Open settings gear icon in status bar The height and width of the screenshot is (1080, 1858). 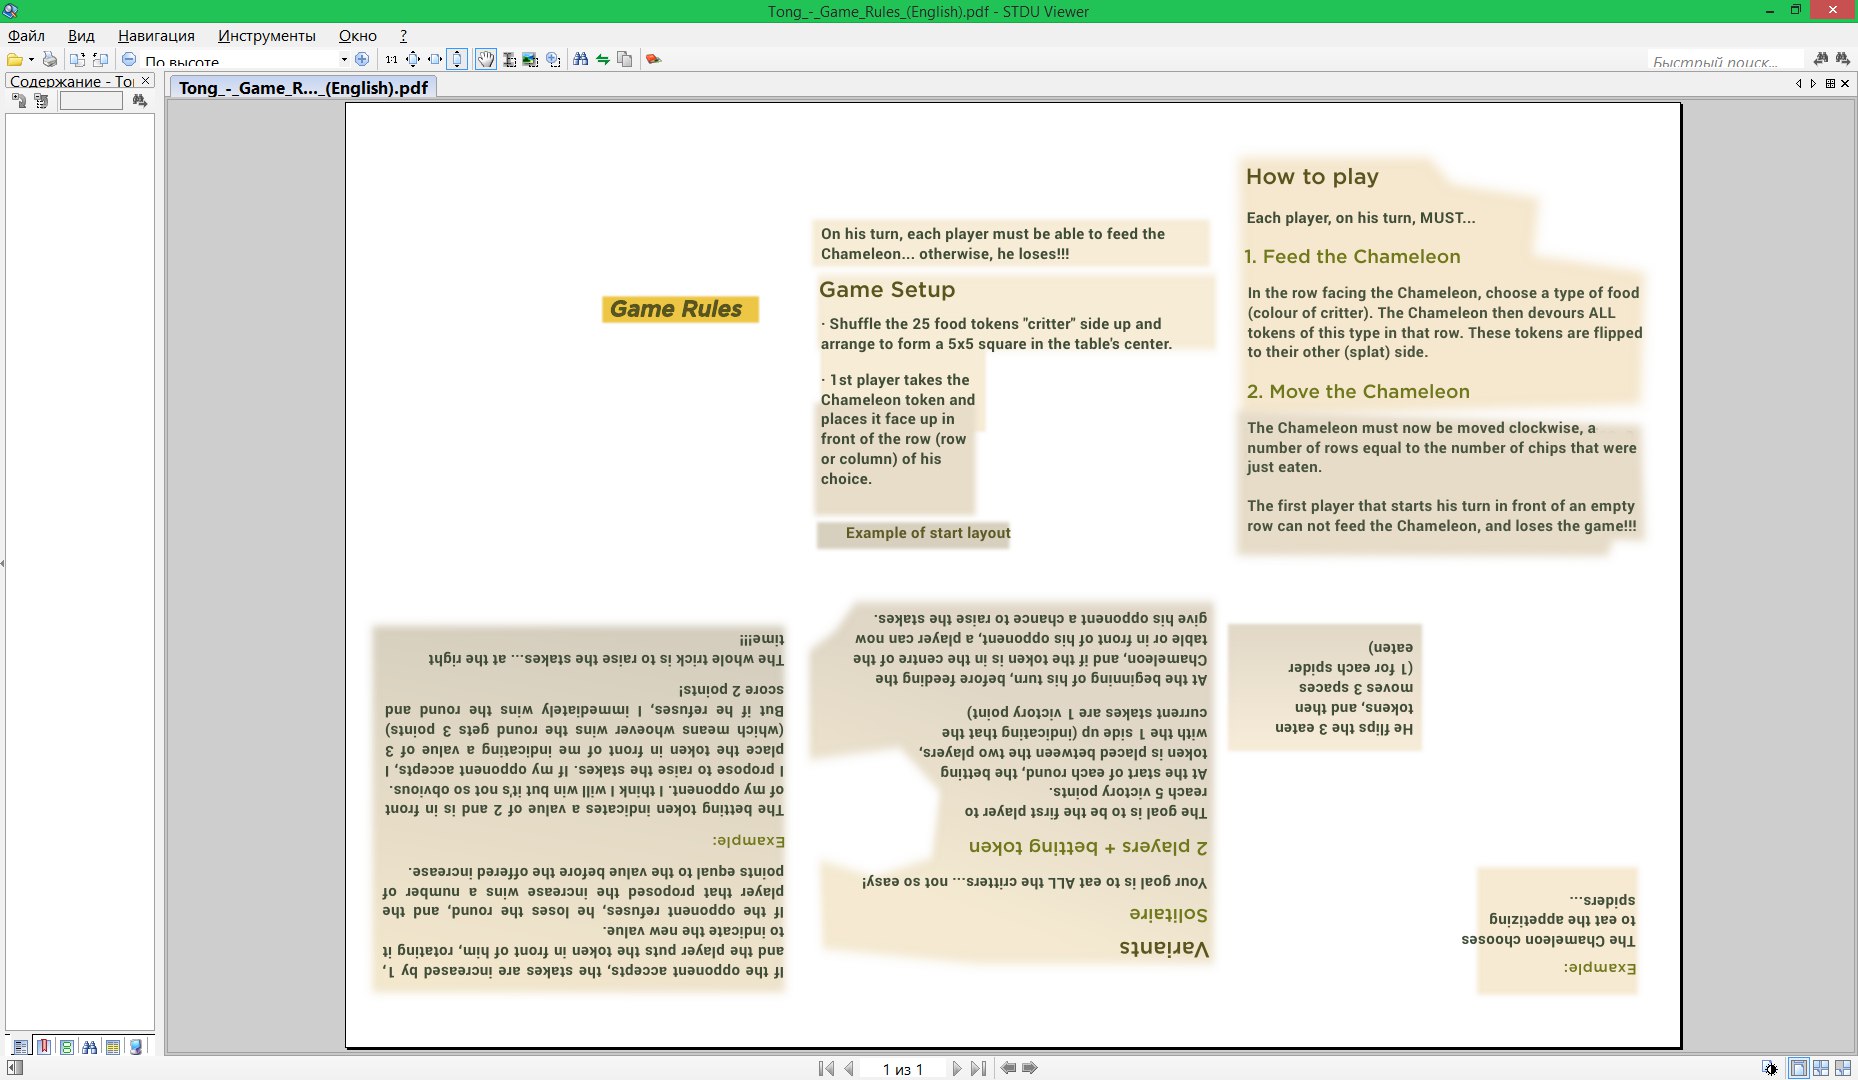click(1770, 1069)
